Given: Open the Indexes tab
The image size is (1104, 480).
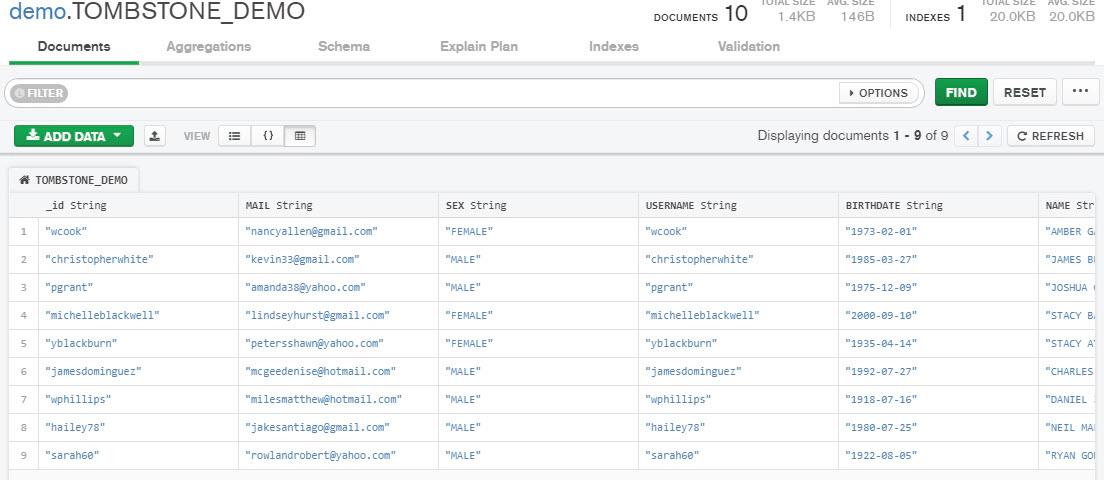Looking at the screenshot, I should 614,46.
